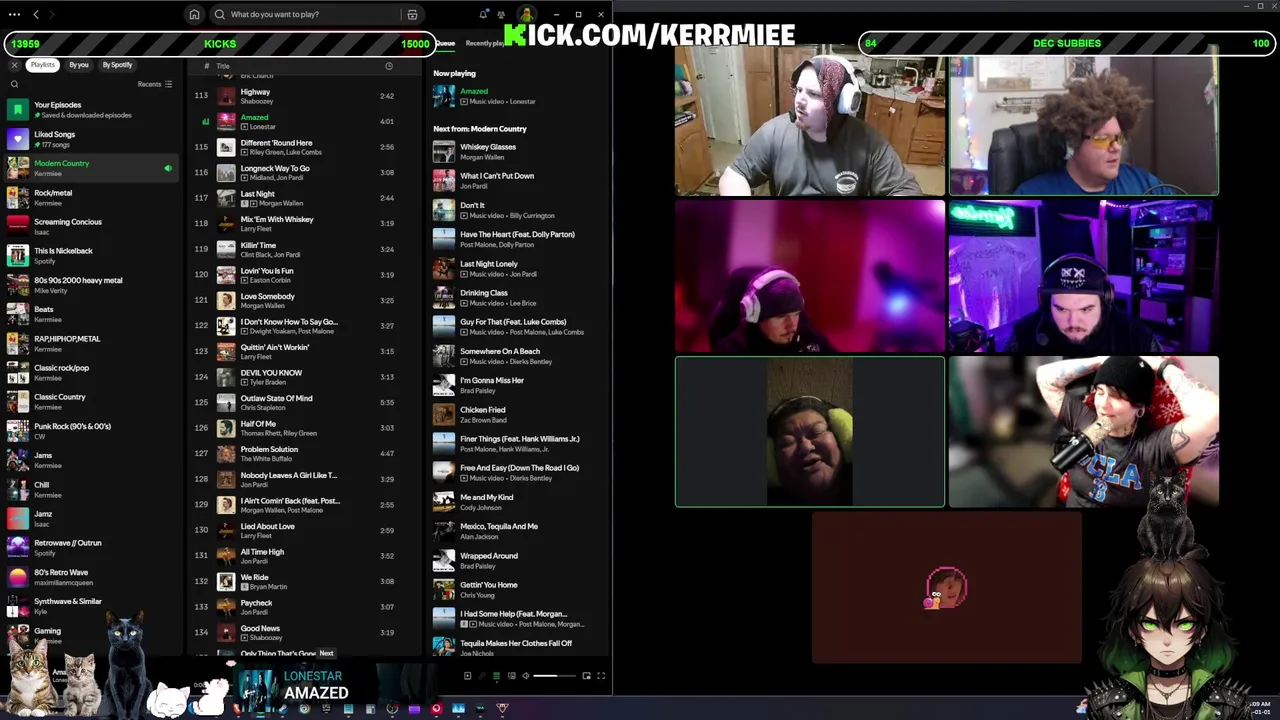Viewport: 1280px width, 720px height.
Task: Click the Spotify Home icon
Action: [x=194, y=14]
